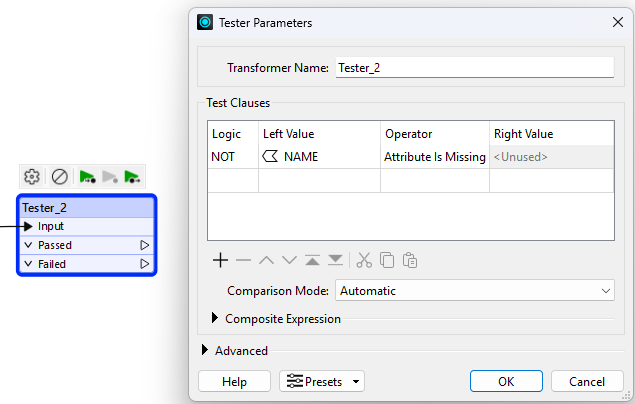Click the Cancel button
This screenshot has width=635, height=404.
[x=587, y=381]
